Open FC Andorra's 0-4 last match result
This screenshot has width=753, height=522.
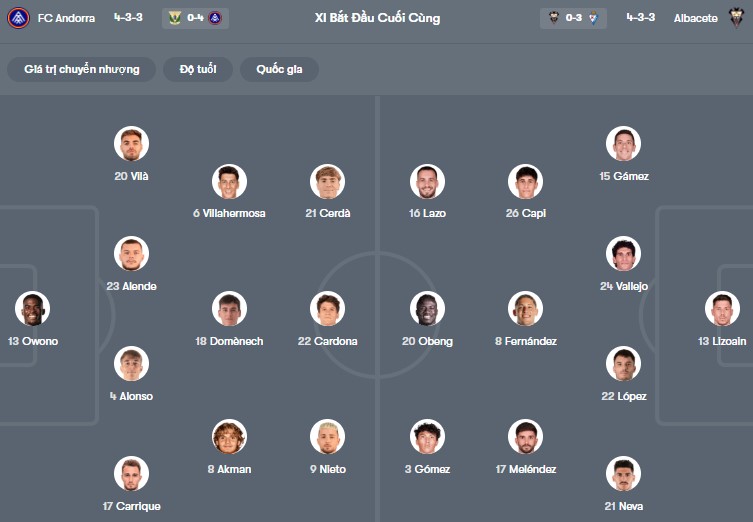tap(195, 18)
